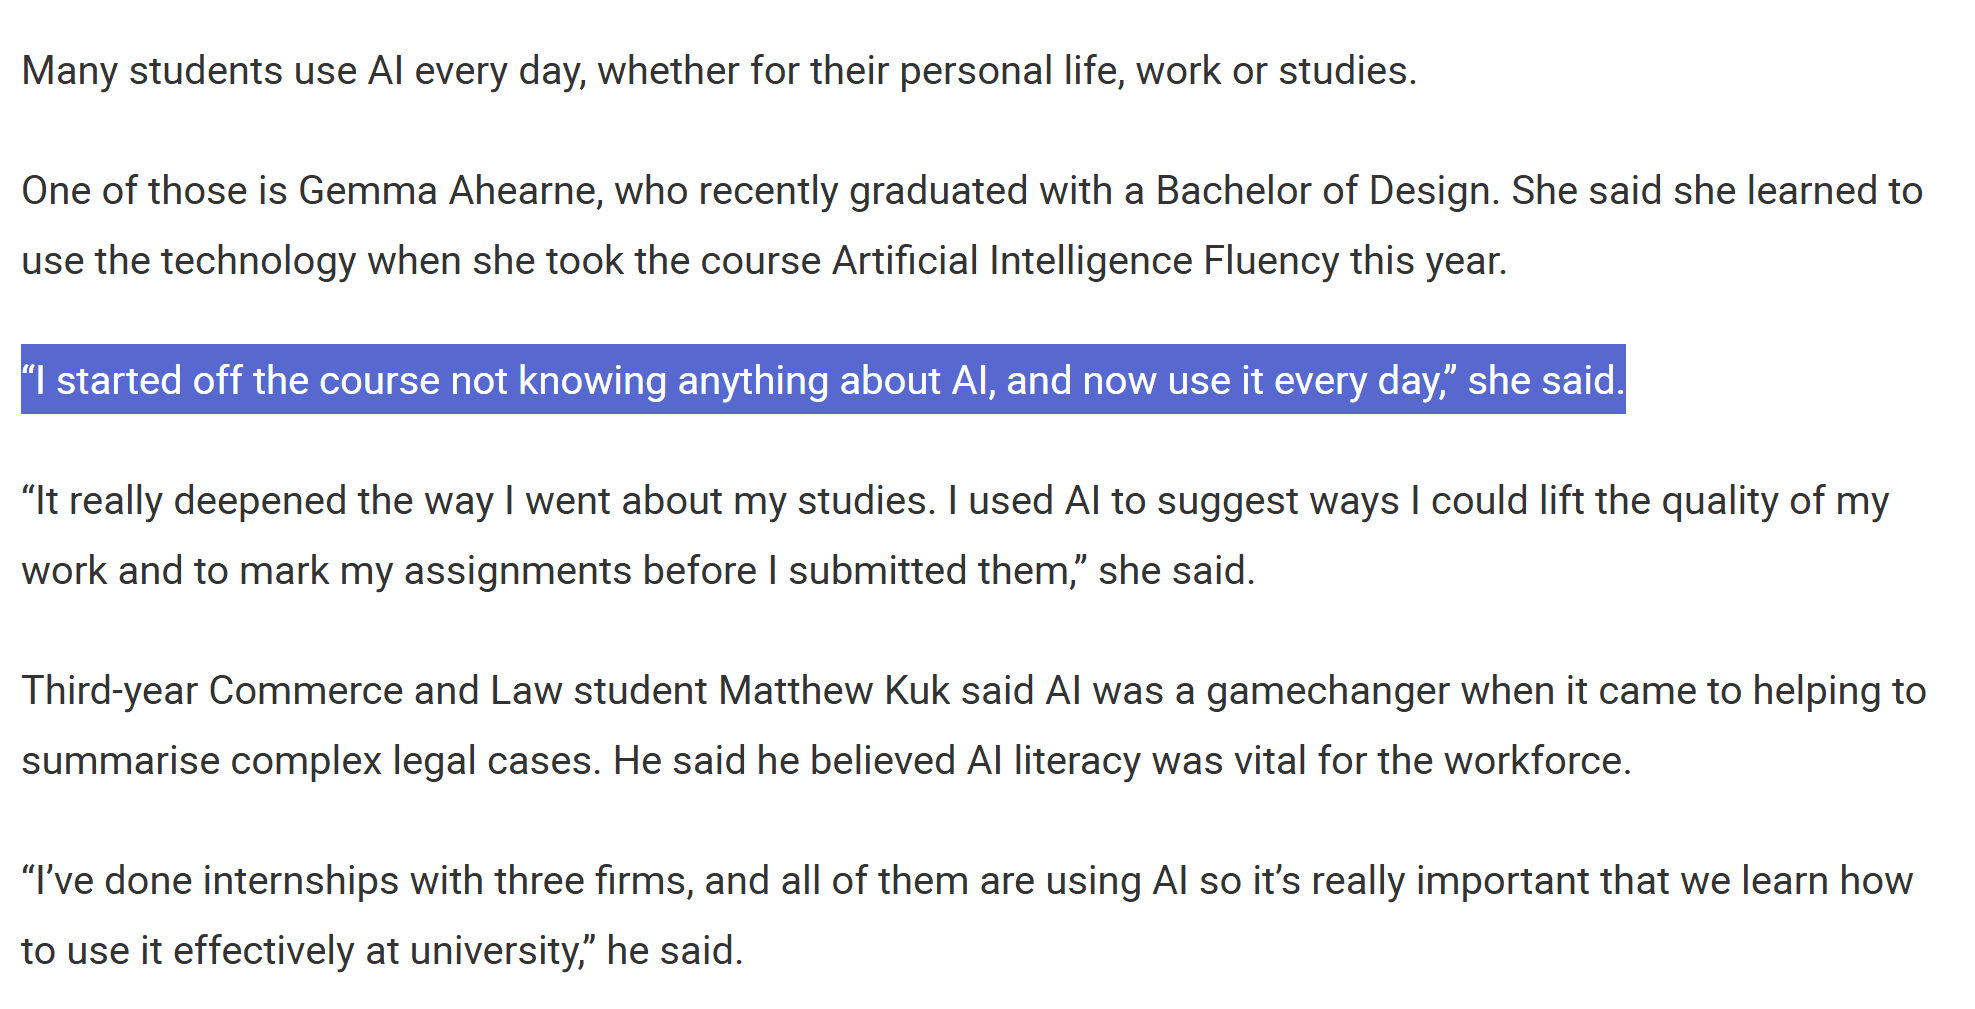This screenshot has width=1975, height=1009.
Task: Click "she said." at the end of the highlight
Action: click(1546, 380)
